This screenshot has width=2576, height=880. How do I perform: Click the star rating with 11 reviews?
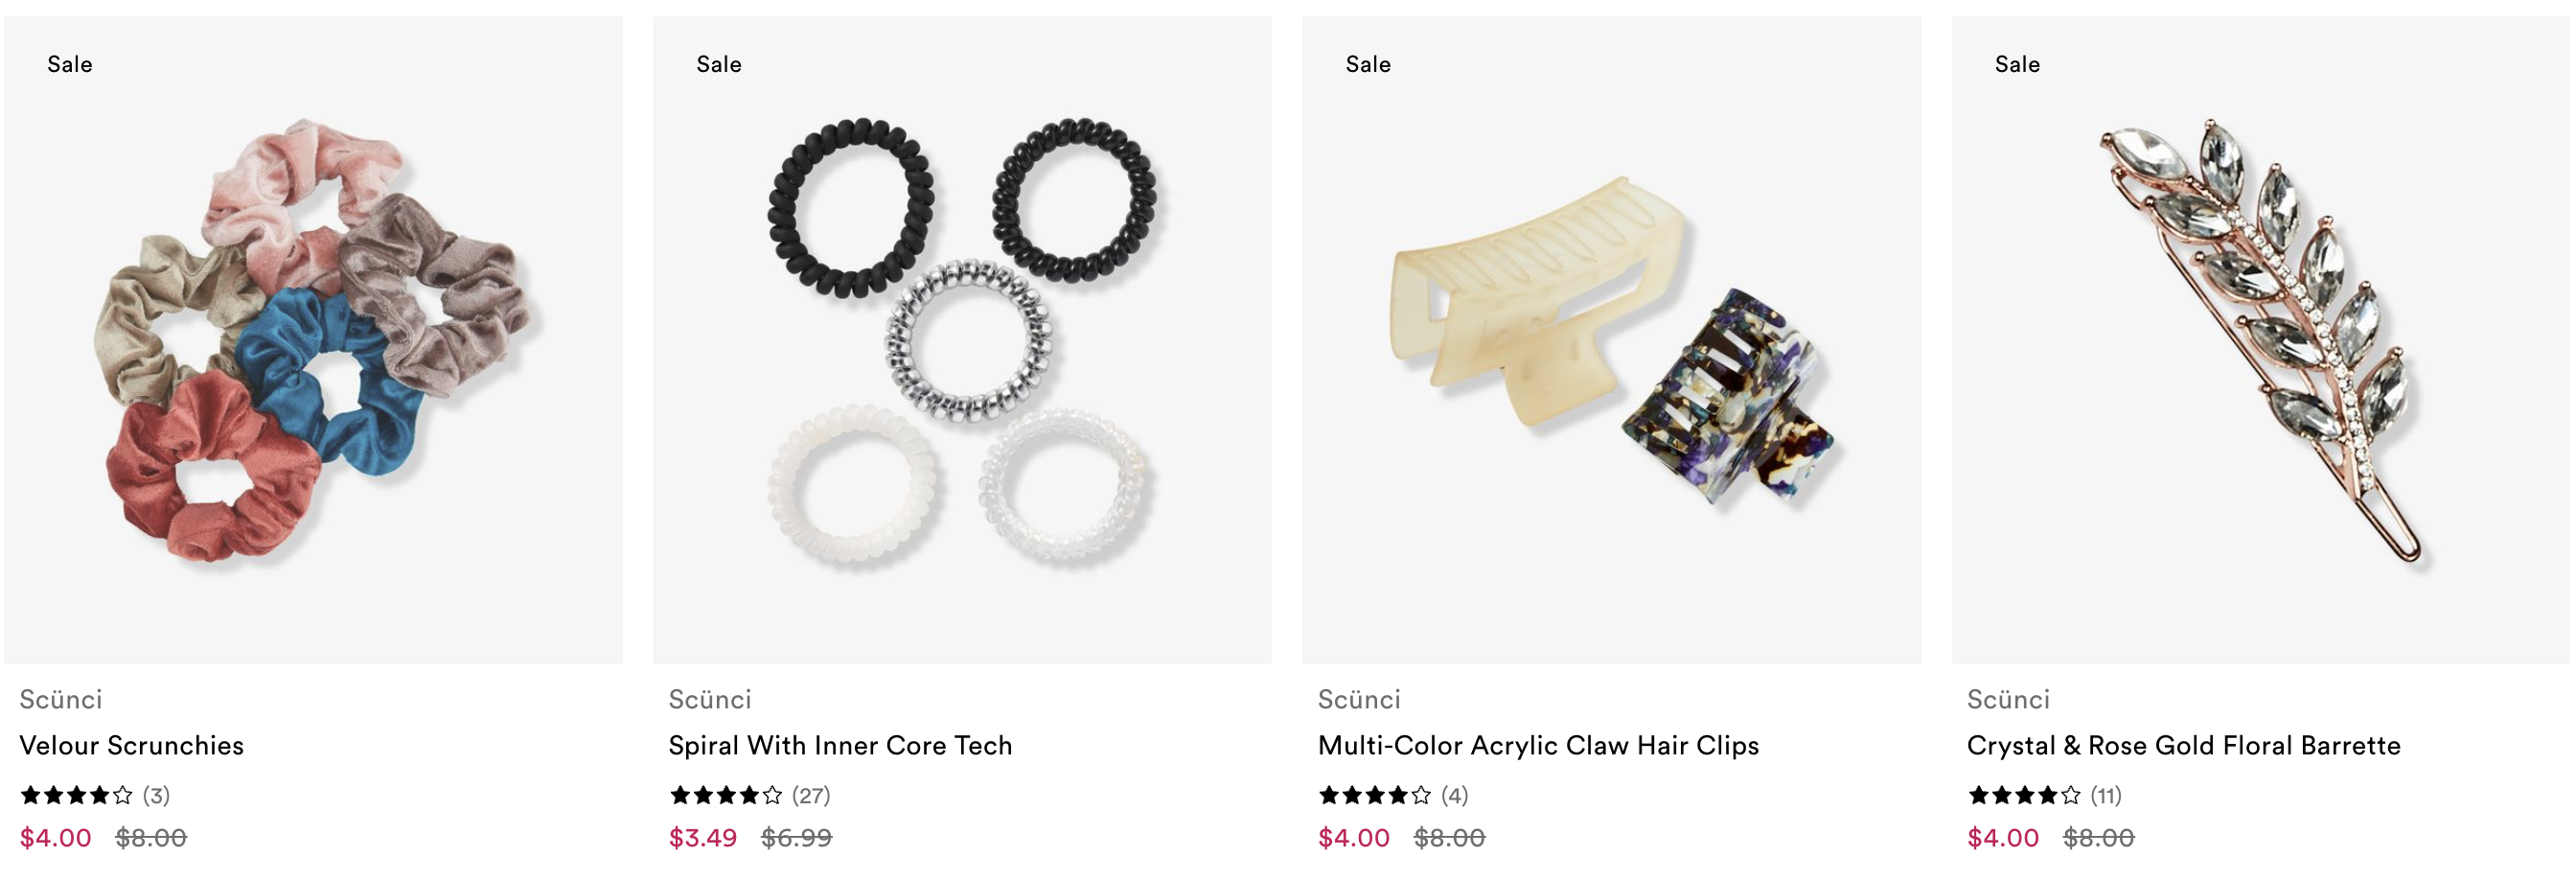2024,796
